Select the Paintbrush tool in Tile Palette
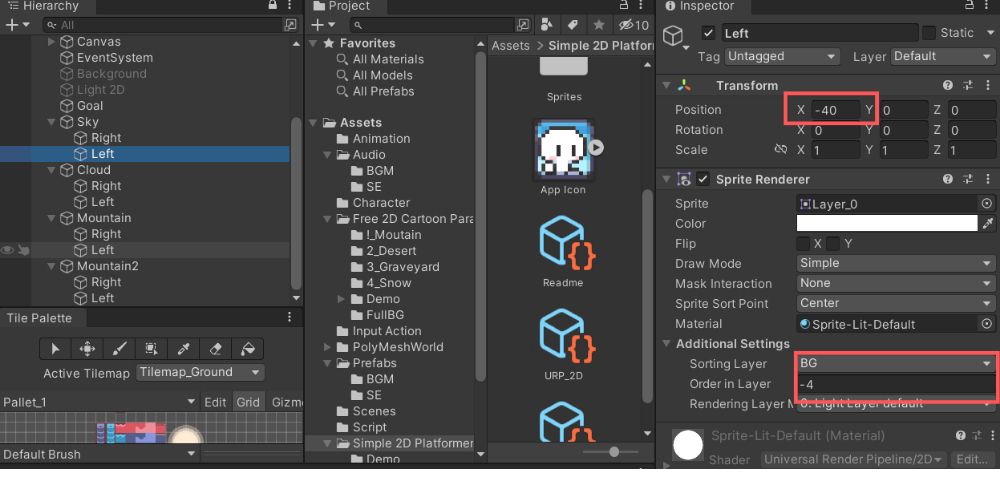Viewport: 1000px width, 493px height. (119, 349)
